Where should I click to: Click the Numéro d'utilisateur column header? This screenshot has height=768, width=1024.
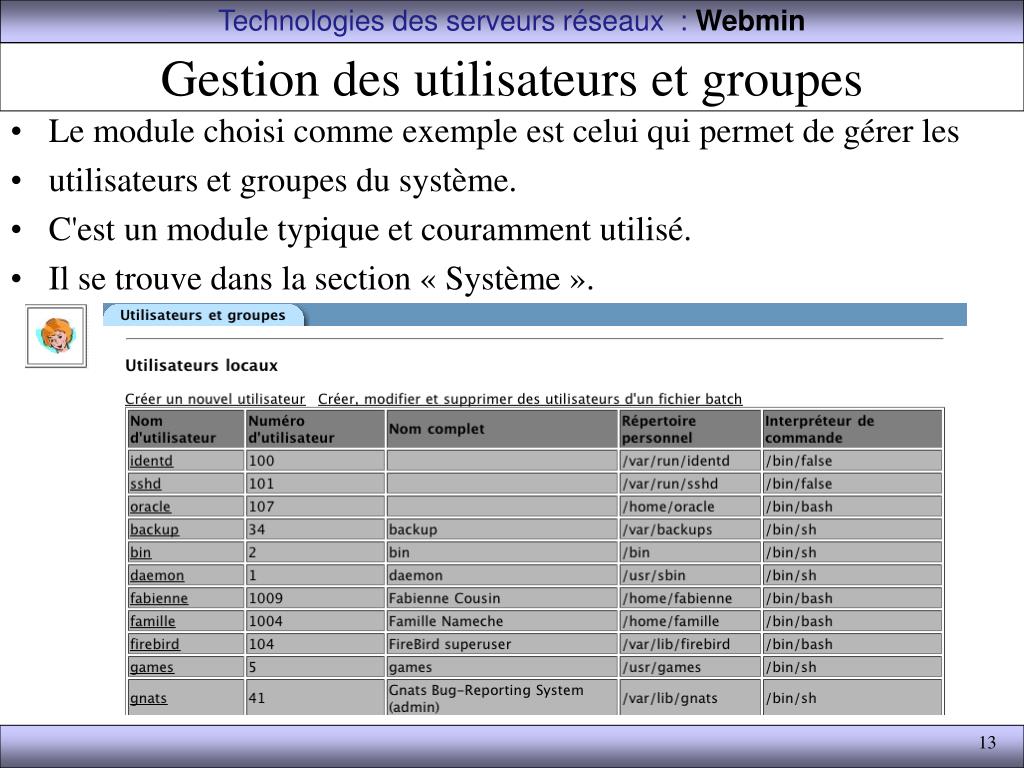coord(315,429)
